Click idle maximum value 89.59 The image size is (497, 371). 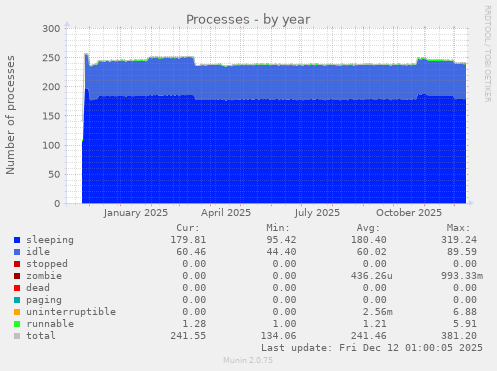[462, 252]
